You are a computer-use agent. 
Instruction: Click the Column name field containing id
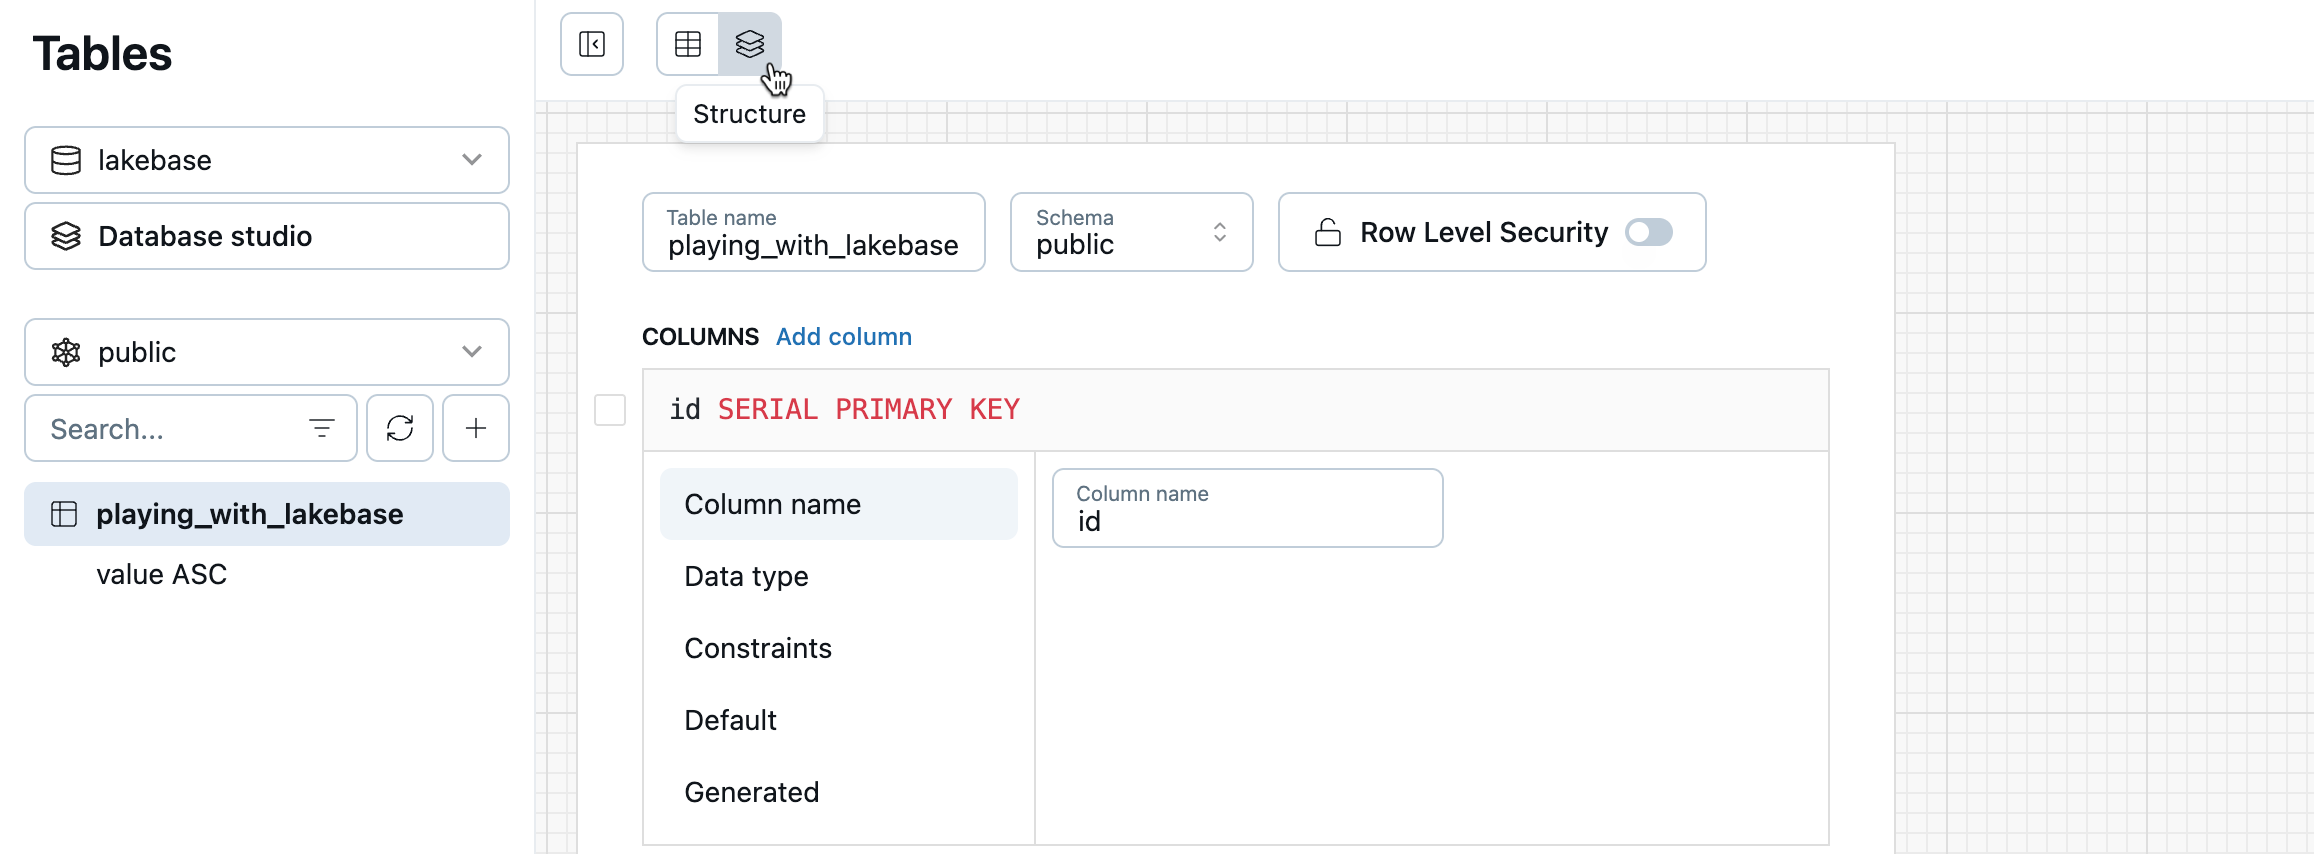click(1246, 520)
